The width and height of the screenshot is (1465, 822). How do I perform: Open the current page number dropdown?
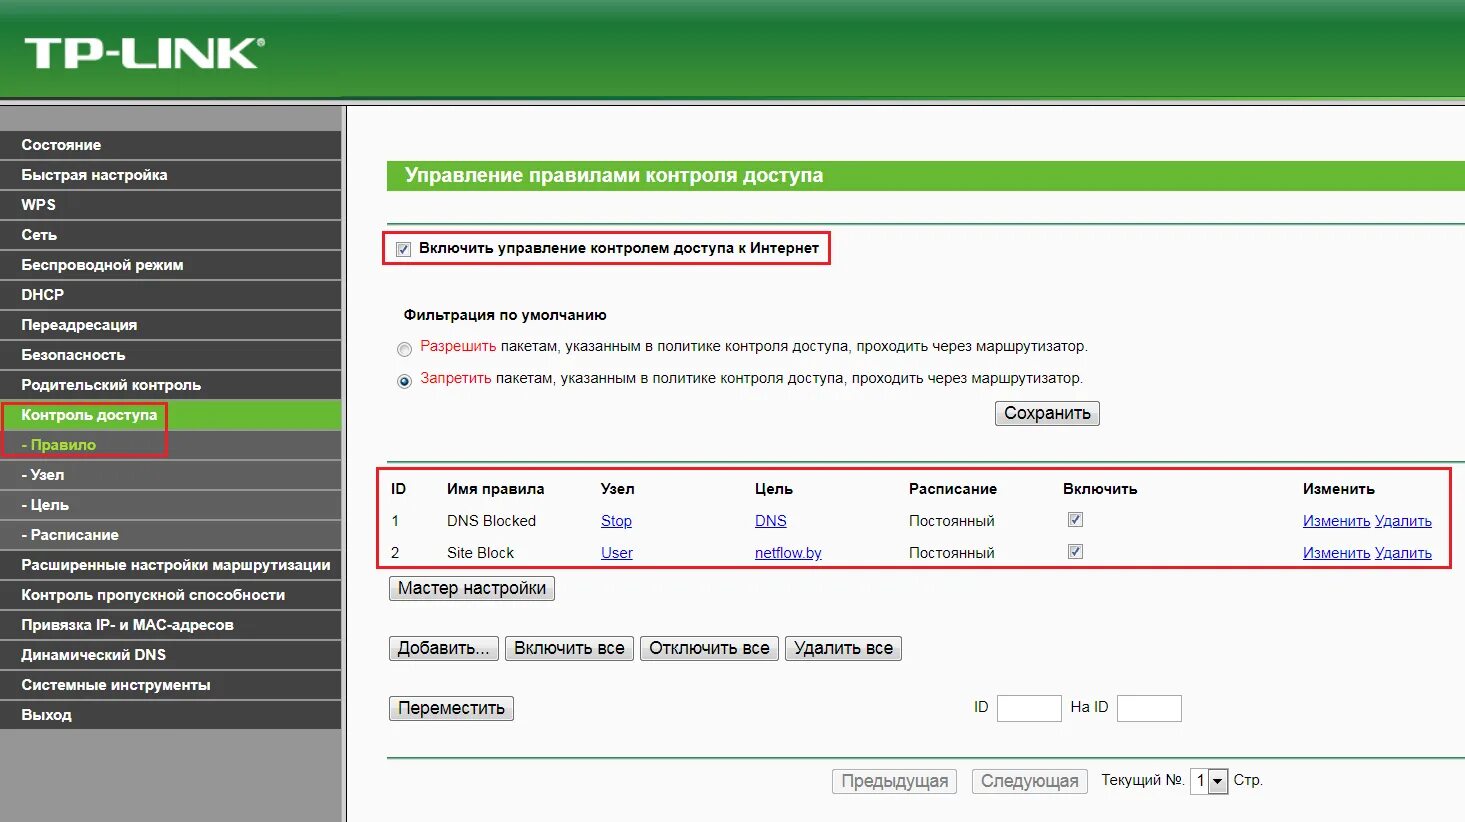pyautogui.click(x=1209, y=781)
